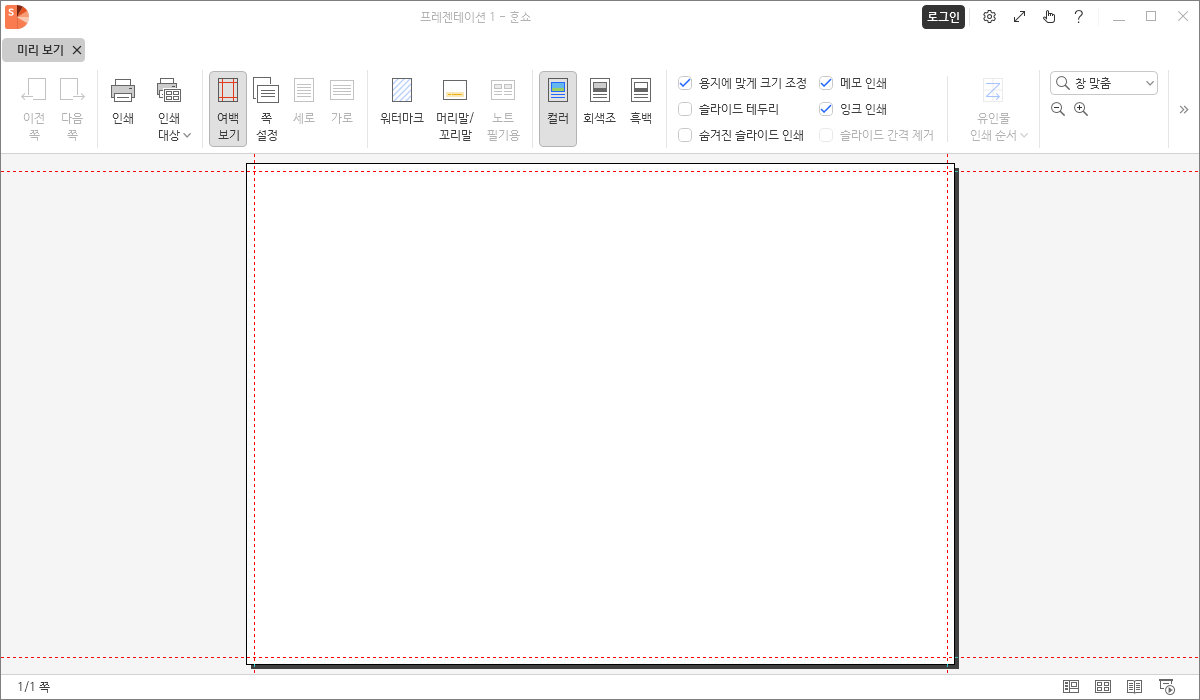The width and height of the screenshot is (1200, 700).
Task: Click the 인쇄 printer icon
Action: pos(123,90)
